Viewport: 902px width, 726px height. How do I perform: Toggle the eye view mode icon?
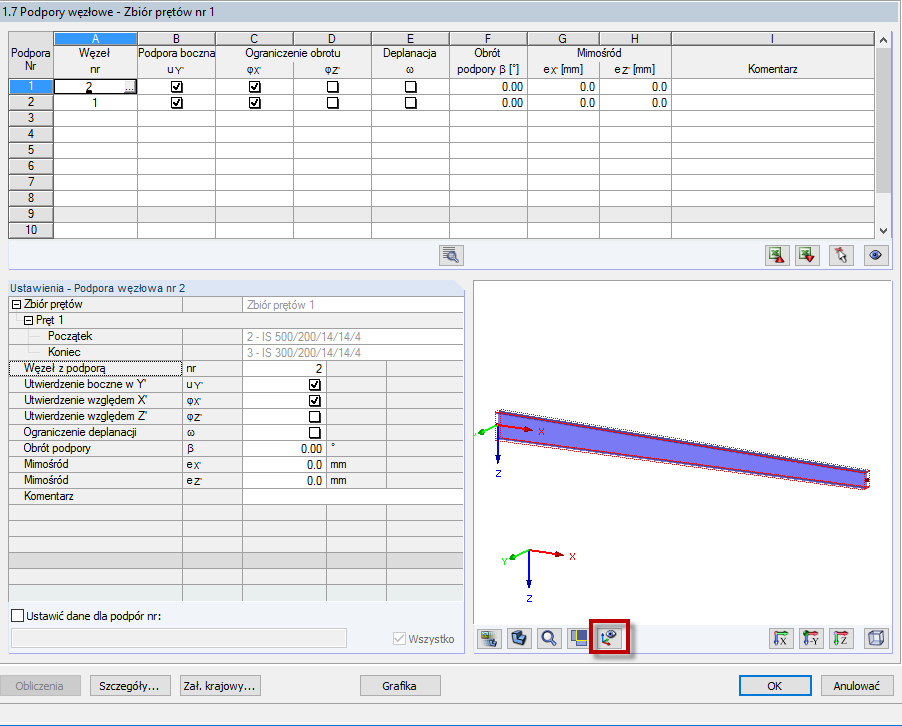(876, 255)
